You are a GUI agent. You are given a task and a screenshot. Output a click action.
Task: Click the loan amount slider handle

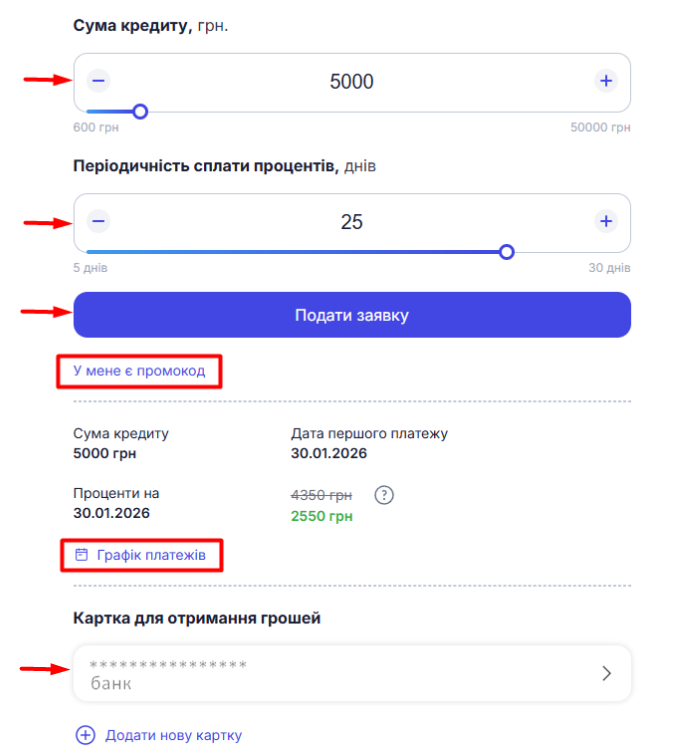[140, 112]
